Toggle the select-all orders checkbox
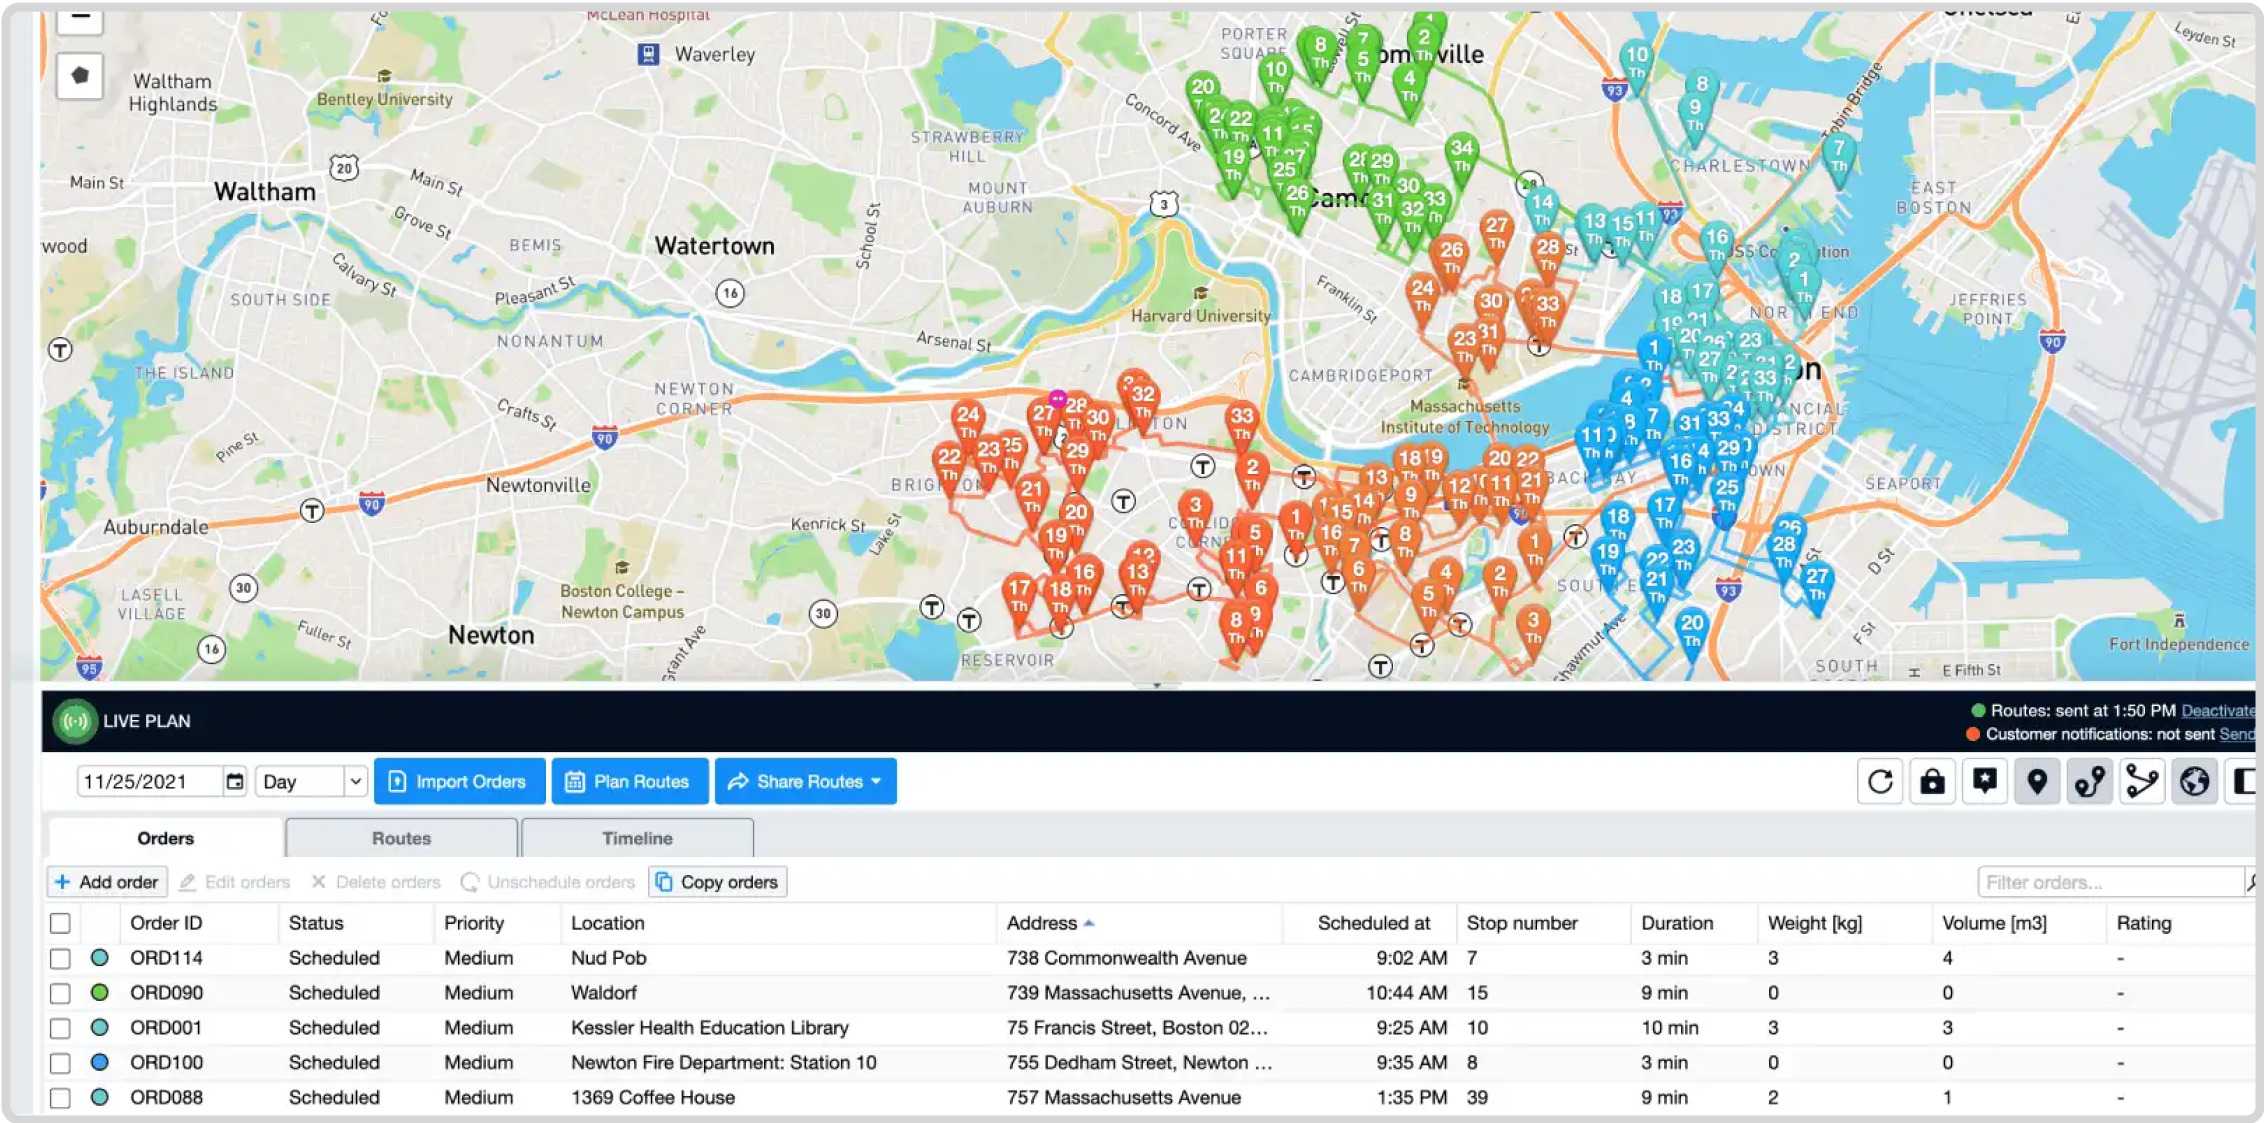2264x1123 pixels. click(x=59, y=922)
